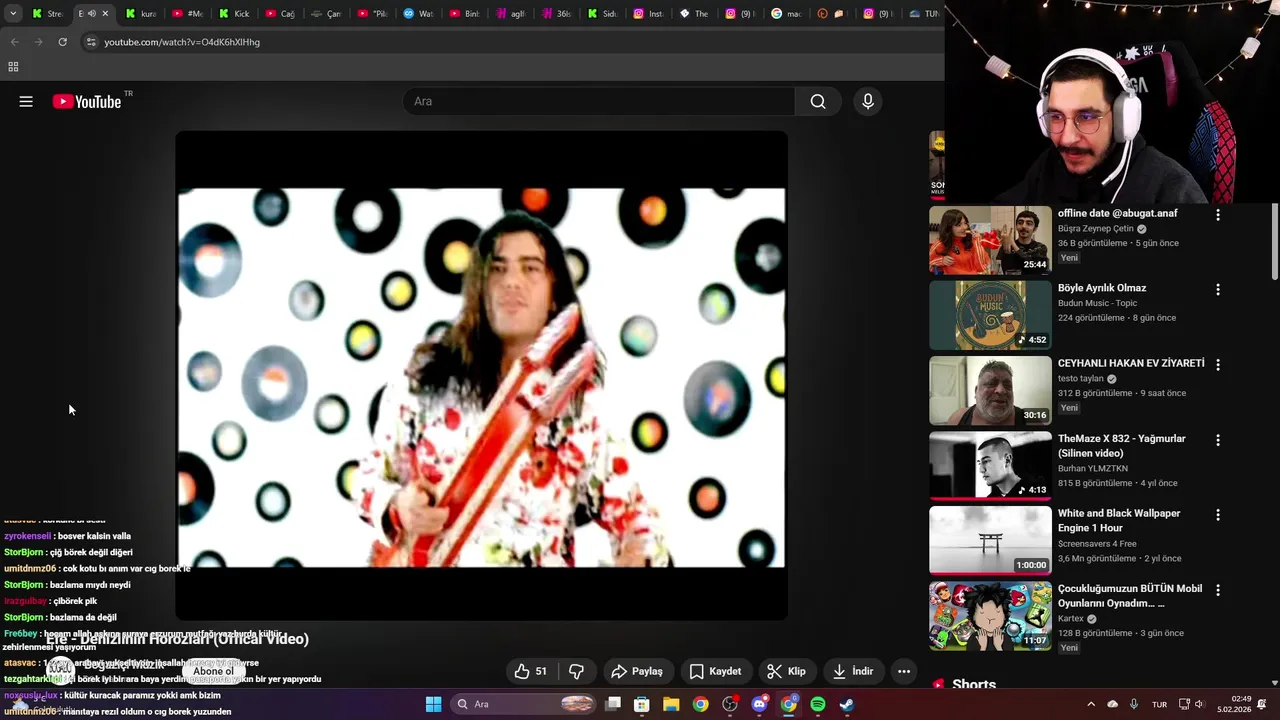Focus the YouTube 'Ara' search box
Viewport: 1280px width, 720px height.
599,101
